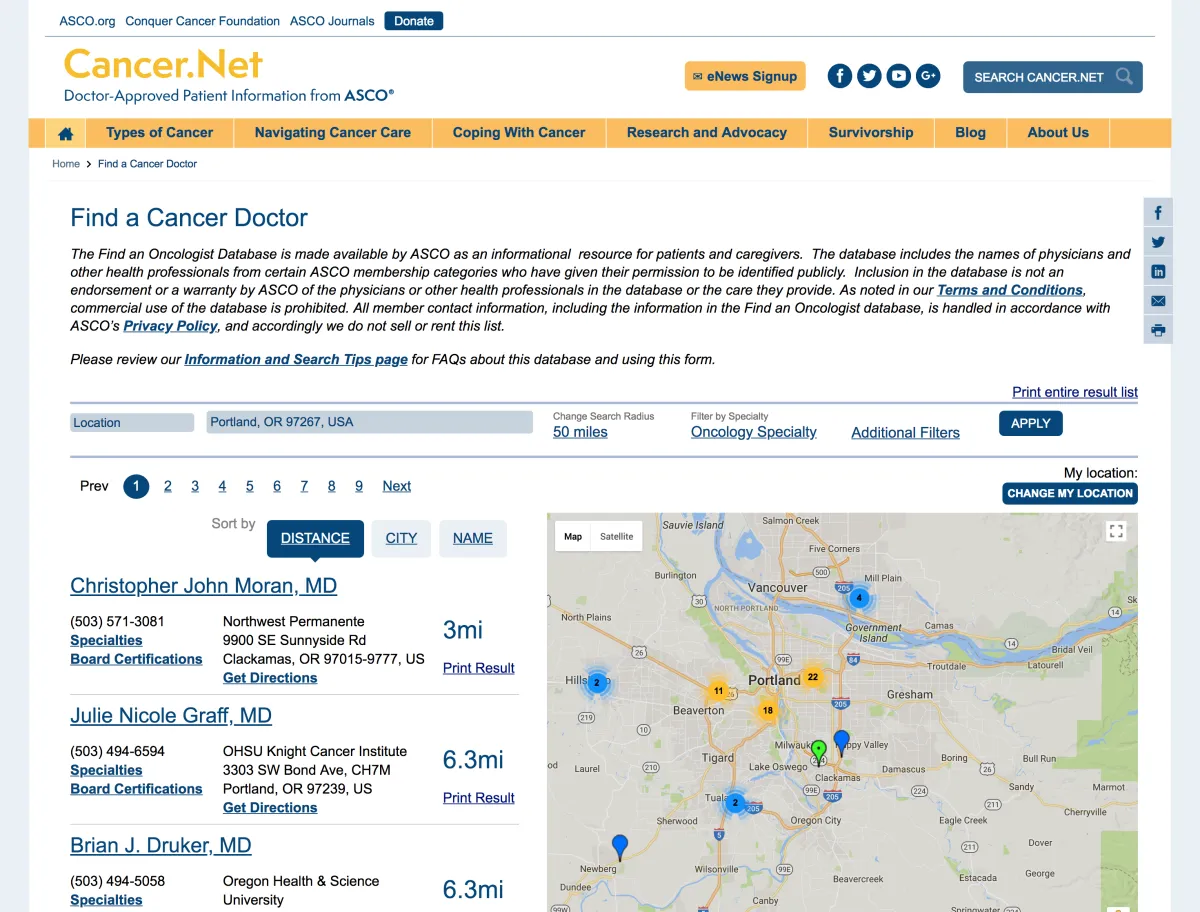1200x912 pixels.
Task: Open Cancer.Net Twitter icon in header
Action: pos(869,76)
